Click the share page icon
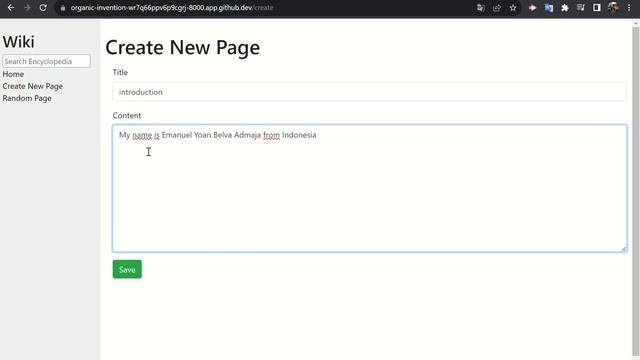 pos(497,8)
